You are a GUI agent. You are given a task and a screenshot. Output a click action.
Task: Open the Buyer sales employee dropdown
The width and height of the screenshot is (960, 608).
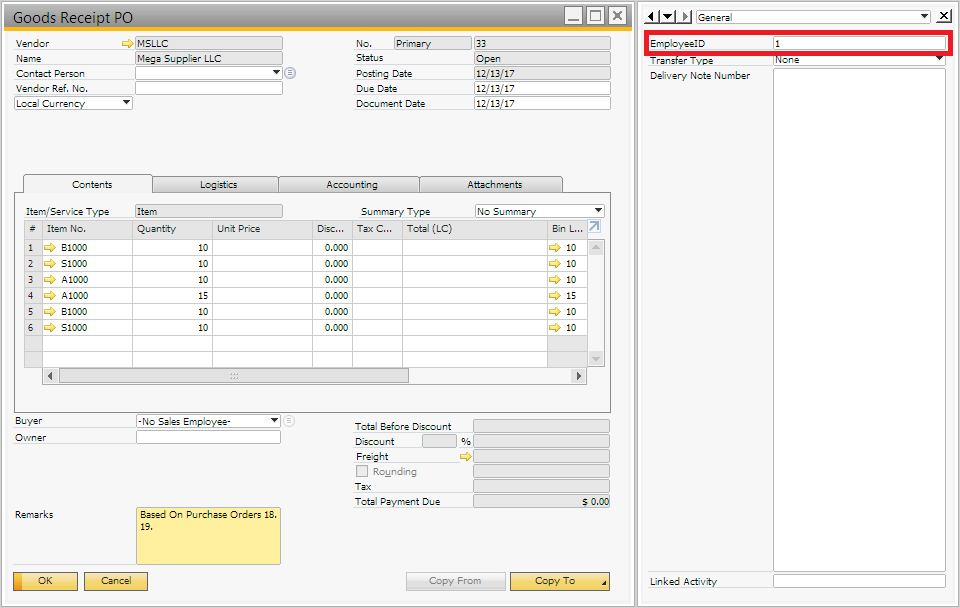pos(274,421)
